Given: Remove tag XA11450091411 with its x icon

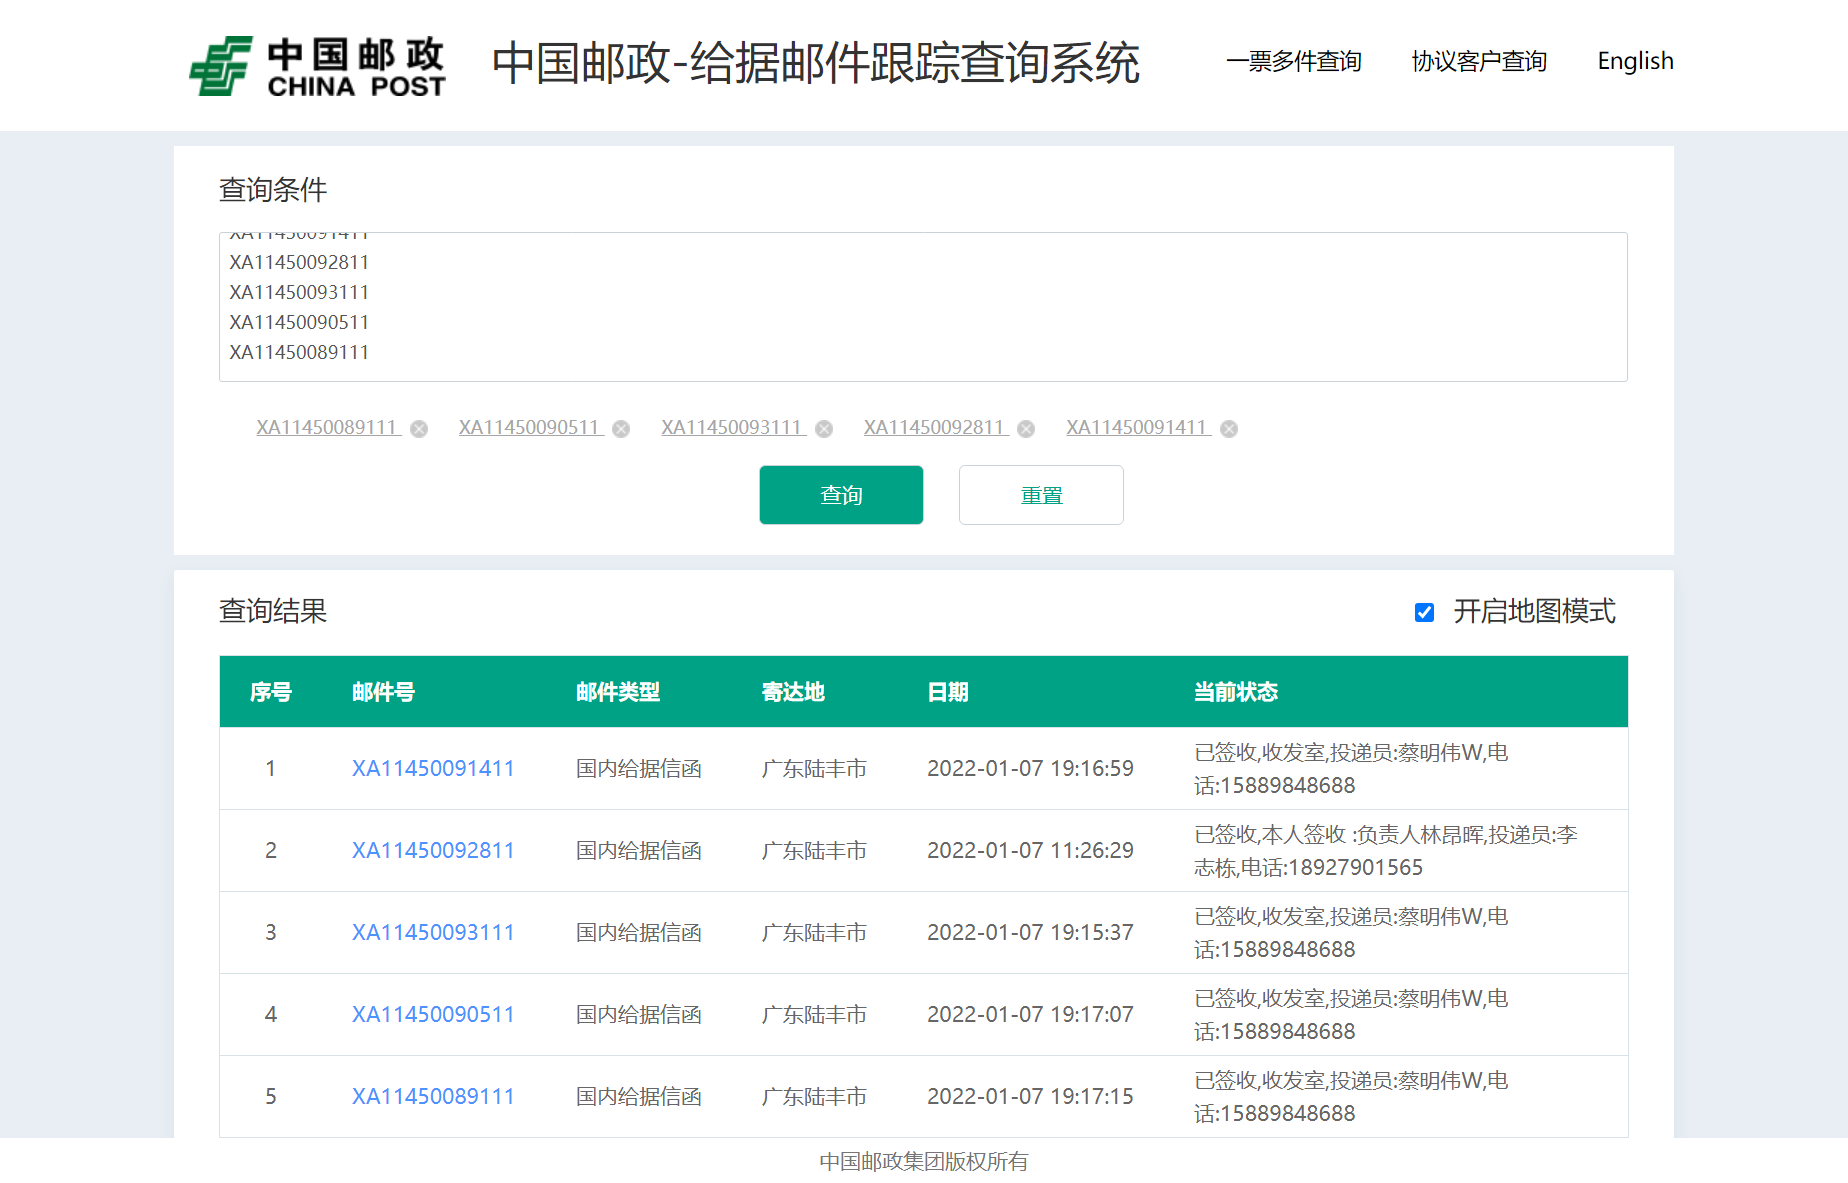Looking at the screenshot, I should 1229,429.
